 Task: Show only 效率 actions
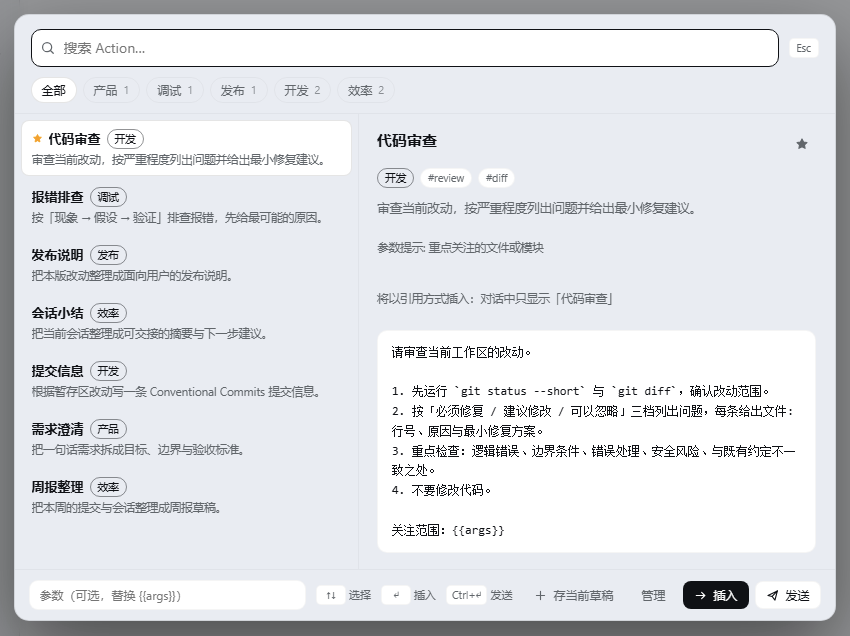point(366,90)
